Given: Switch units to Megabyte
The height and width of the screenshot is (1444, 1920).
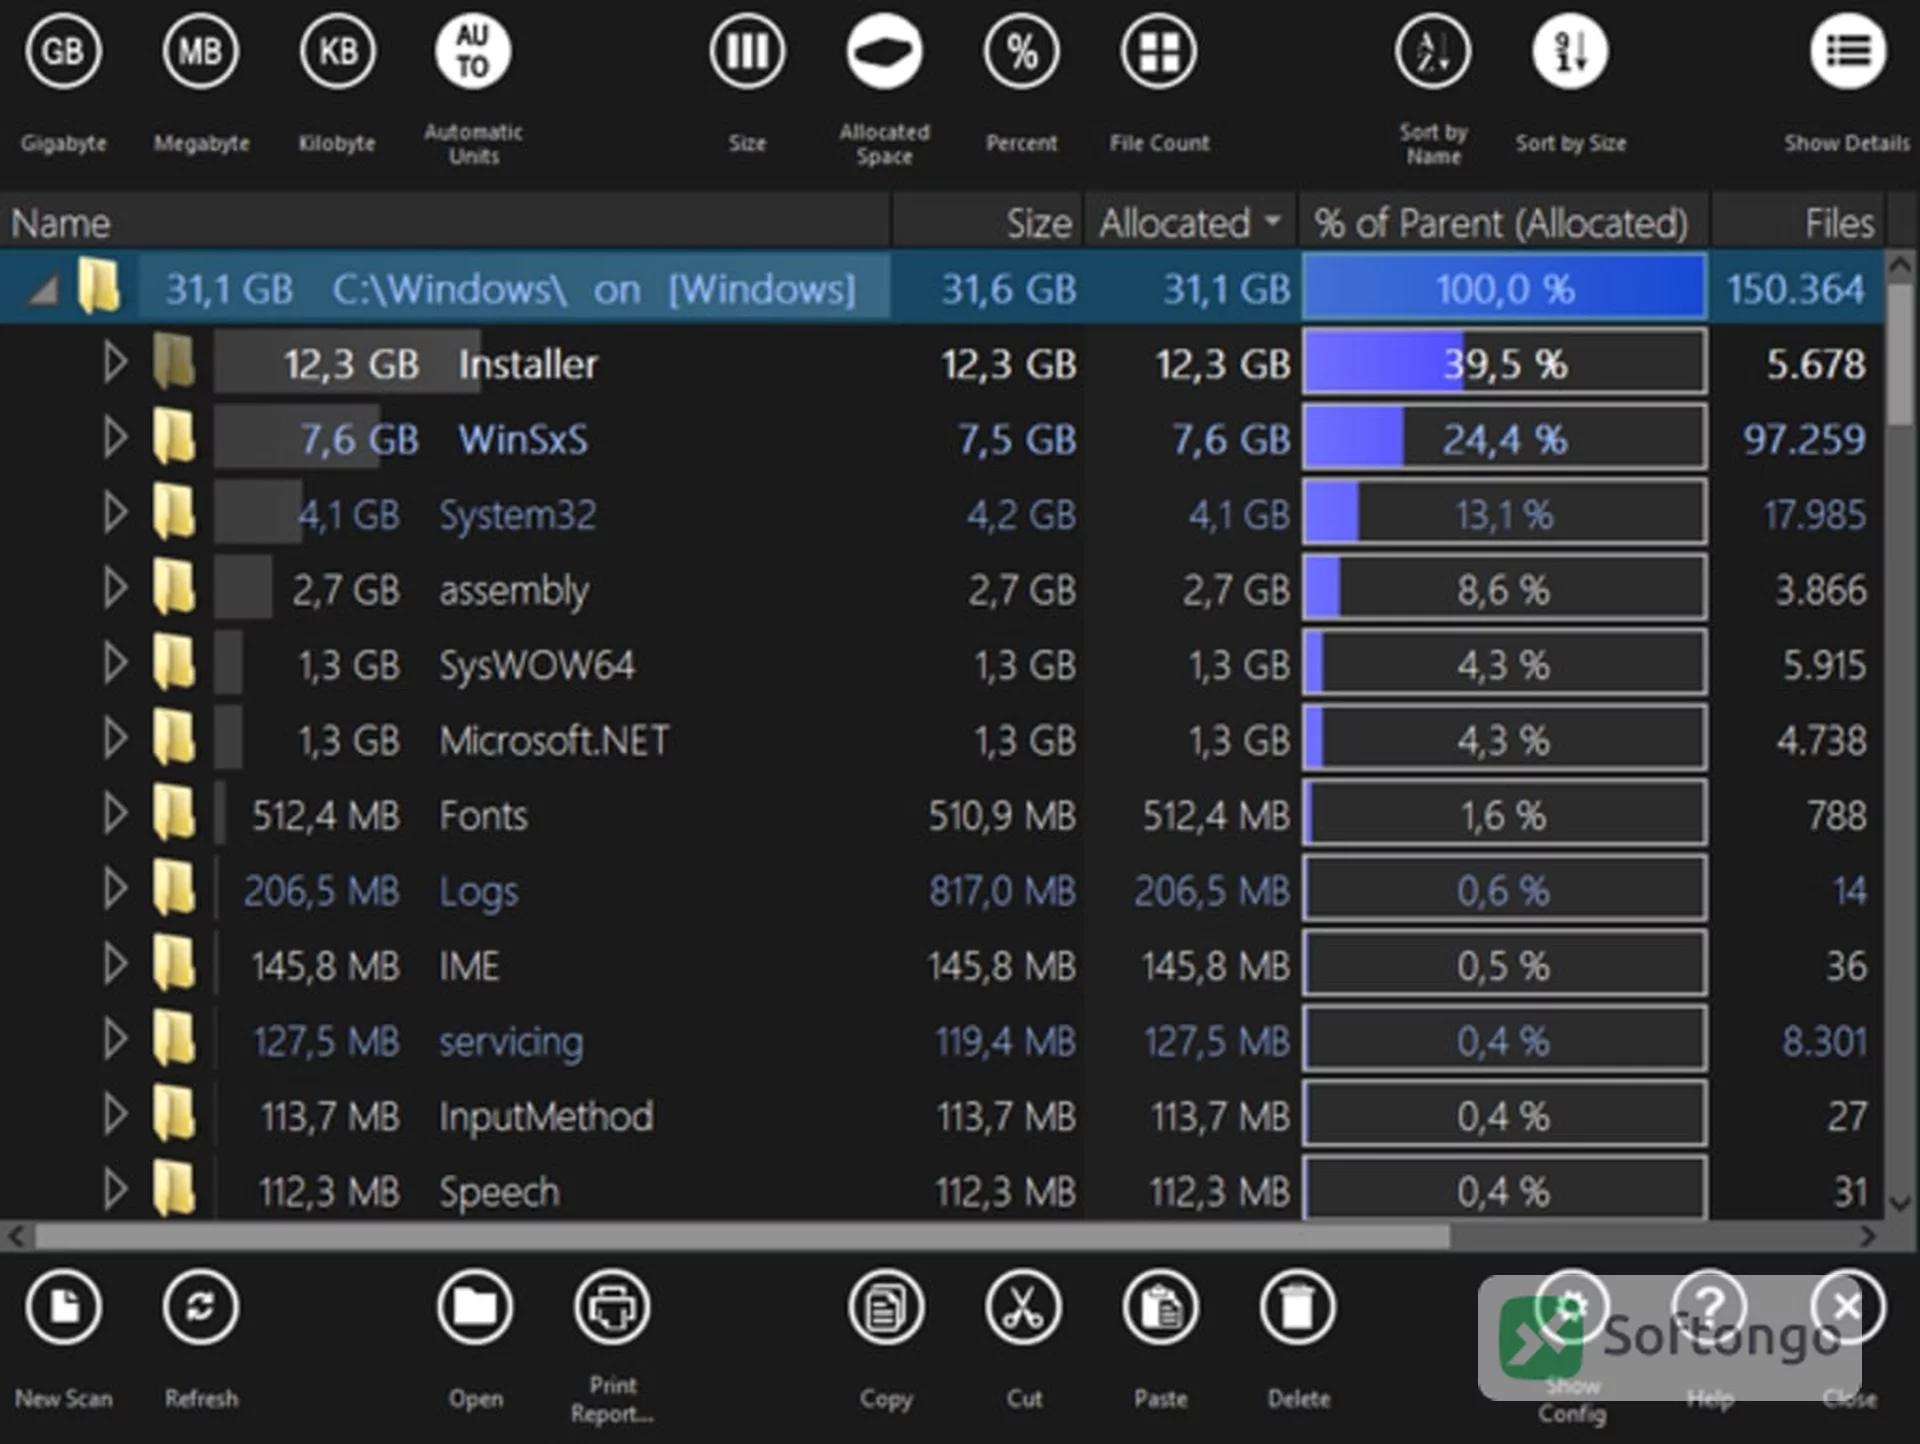Looking at the screenshot, I should pyautogui.click(x=200, y=52).
